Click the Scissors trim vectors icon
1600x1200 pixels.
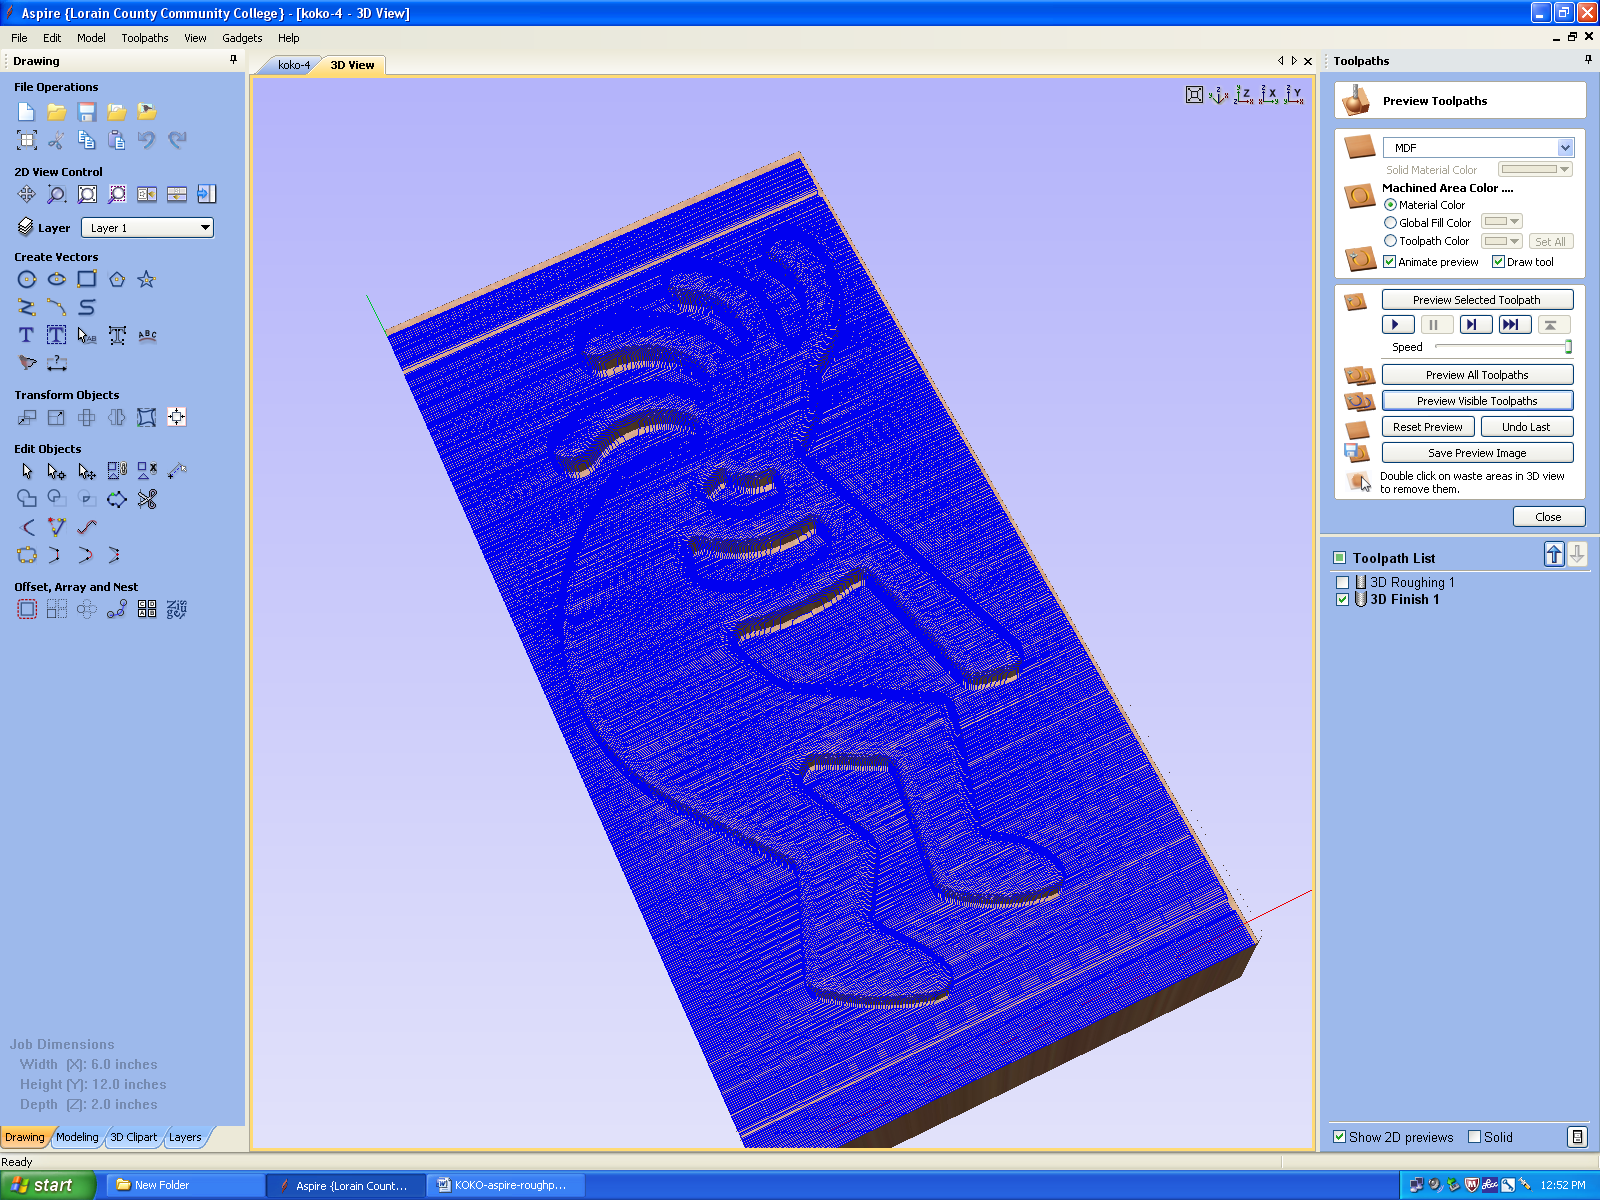[147, 499]
